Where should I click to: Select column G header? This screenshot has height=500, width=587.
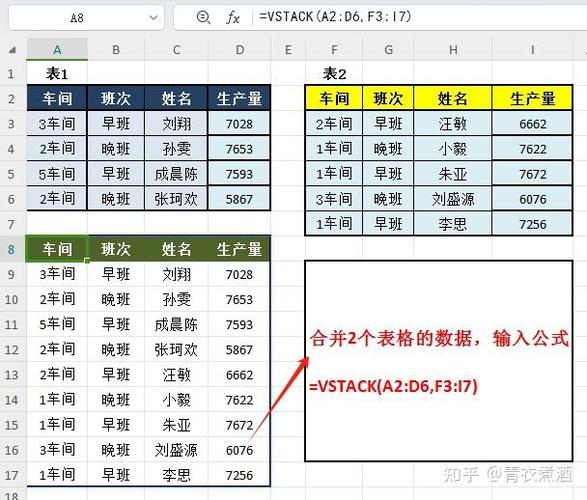pyautogui.click(x=388, y=49)
